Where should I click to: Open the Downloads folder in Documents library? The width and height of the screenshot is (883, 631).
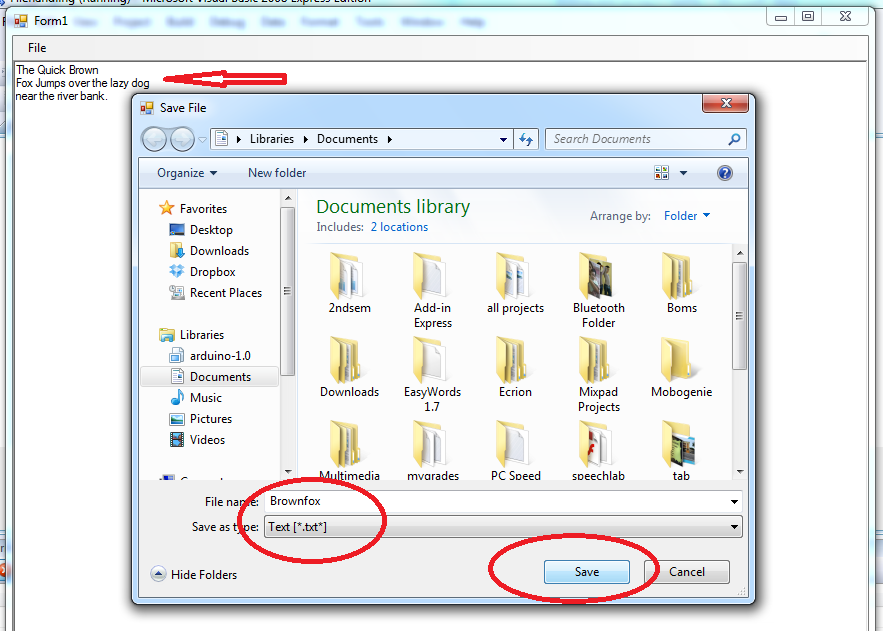[x=349, y=367]
